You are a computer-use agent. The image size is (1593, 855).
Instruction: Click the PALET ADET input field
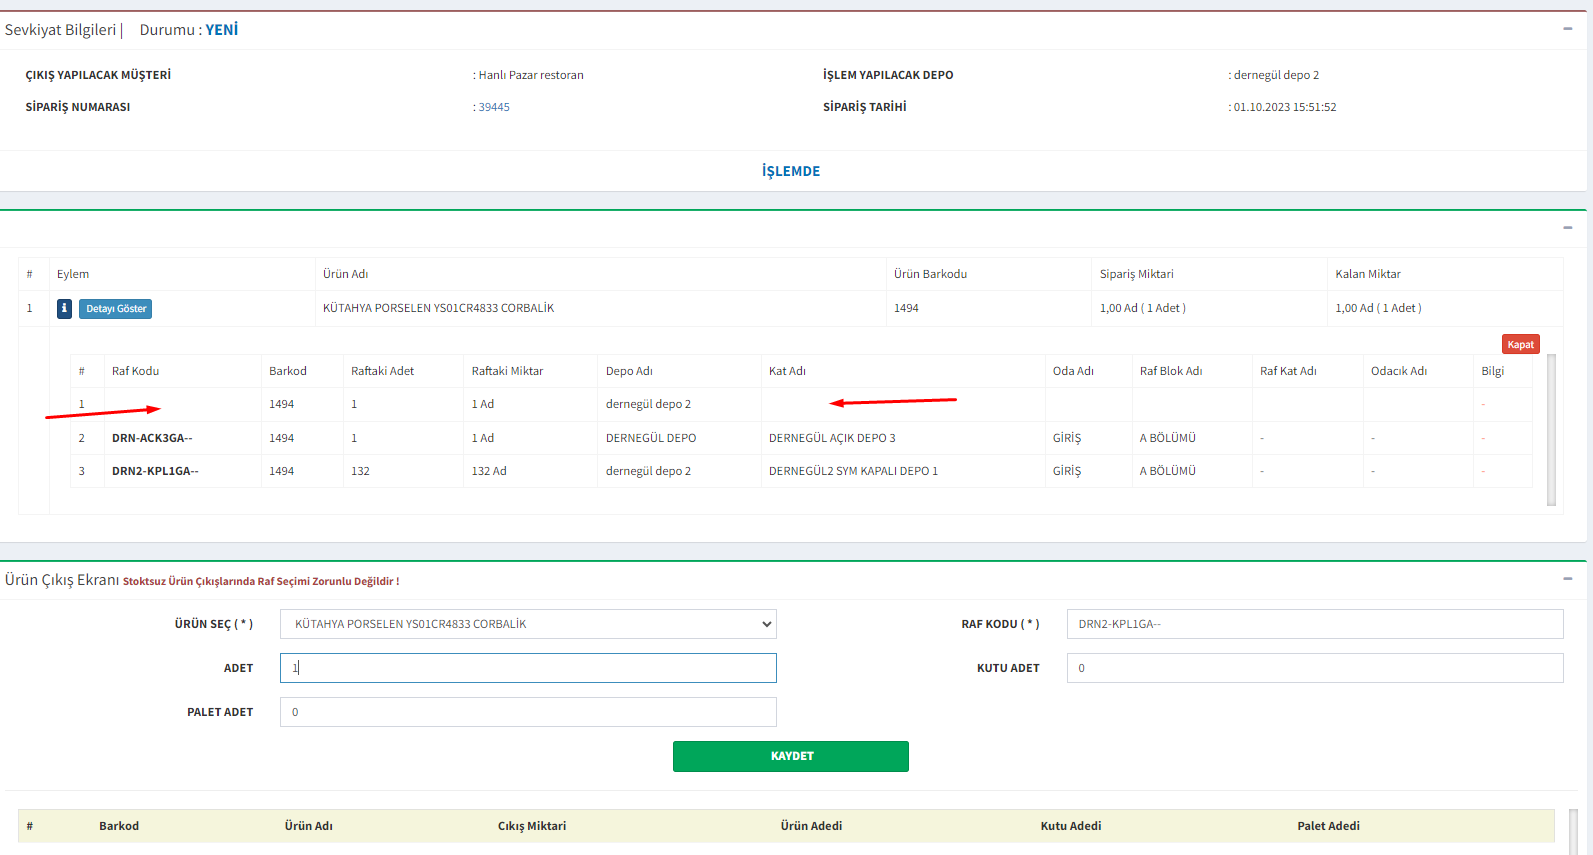[528, 712]
